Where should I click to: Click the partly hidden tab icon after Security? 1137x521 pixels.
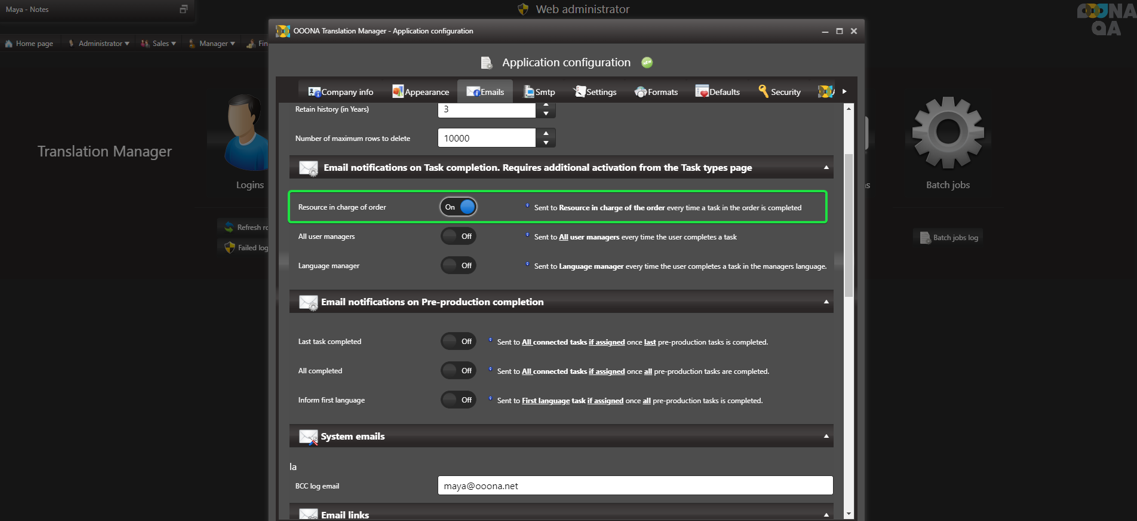[x=826, y=92]
